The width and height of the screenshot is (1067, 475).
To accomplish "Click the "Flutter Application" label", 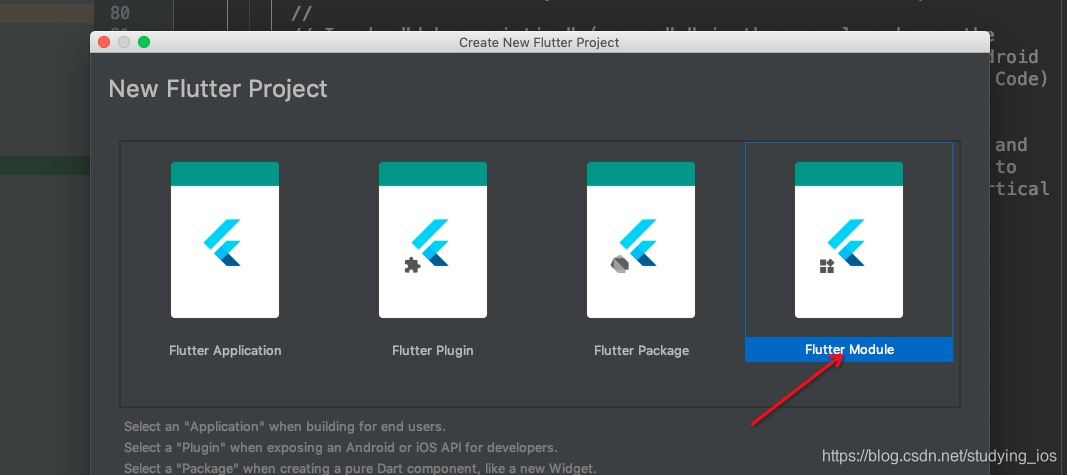I will pos(225,350).
